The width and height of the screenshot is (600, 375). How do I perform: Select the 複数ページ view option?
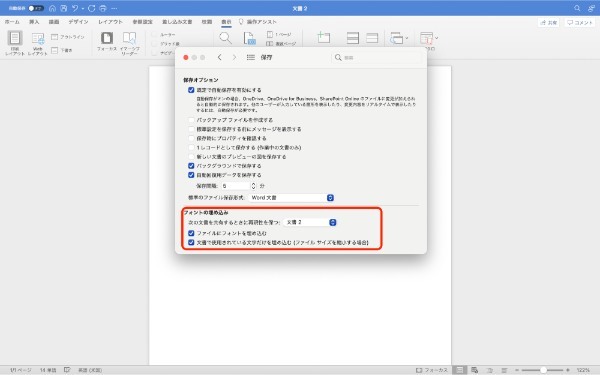click(281, 44)
